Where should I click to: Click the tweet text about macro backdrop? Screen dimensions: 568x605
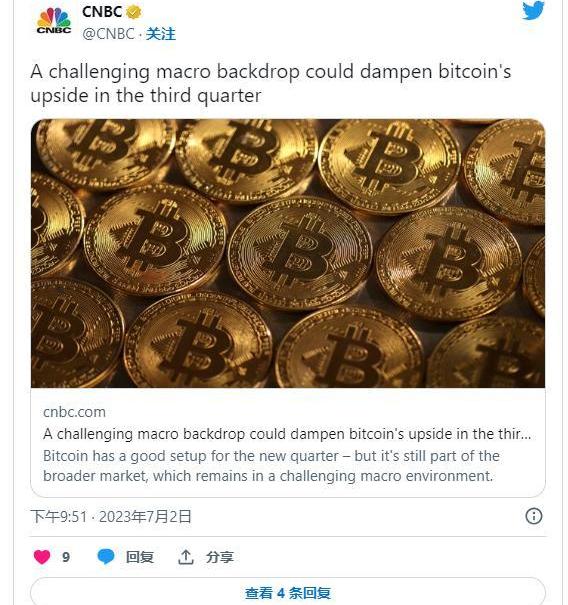pyautogui.click(x=270, y=84)
